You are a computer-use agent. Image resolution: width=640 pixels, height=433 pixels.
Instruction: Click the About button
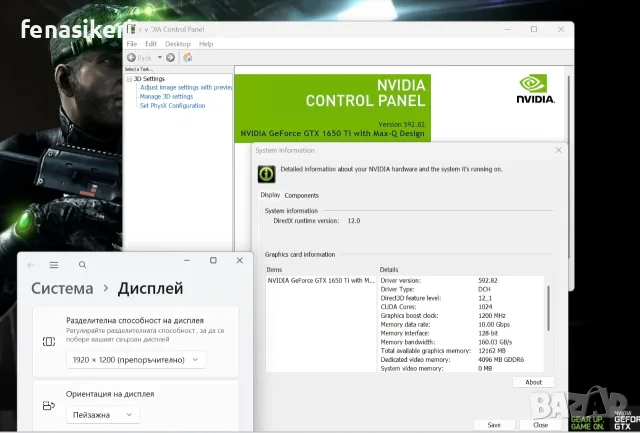[x=533, y=382]
